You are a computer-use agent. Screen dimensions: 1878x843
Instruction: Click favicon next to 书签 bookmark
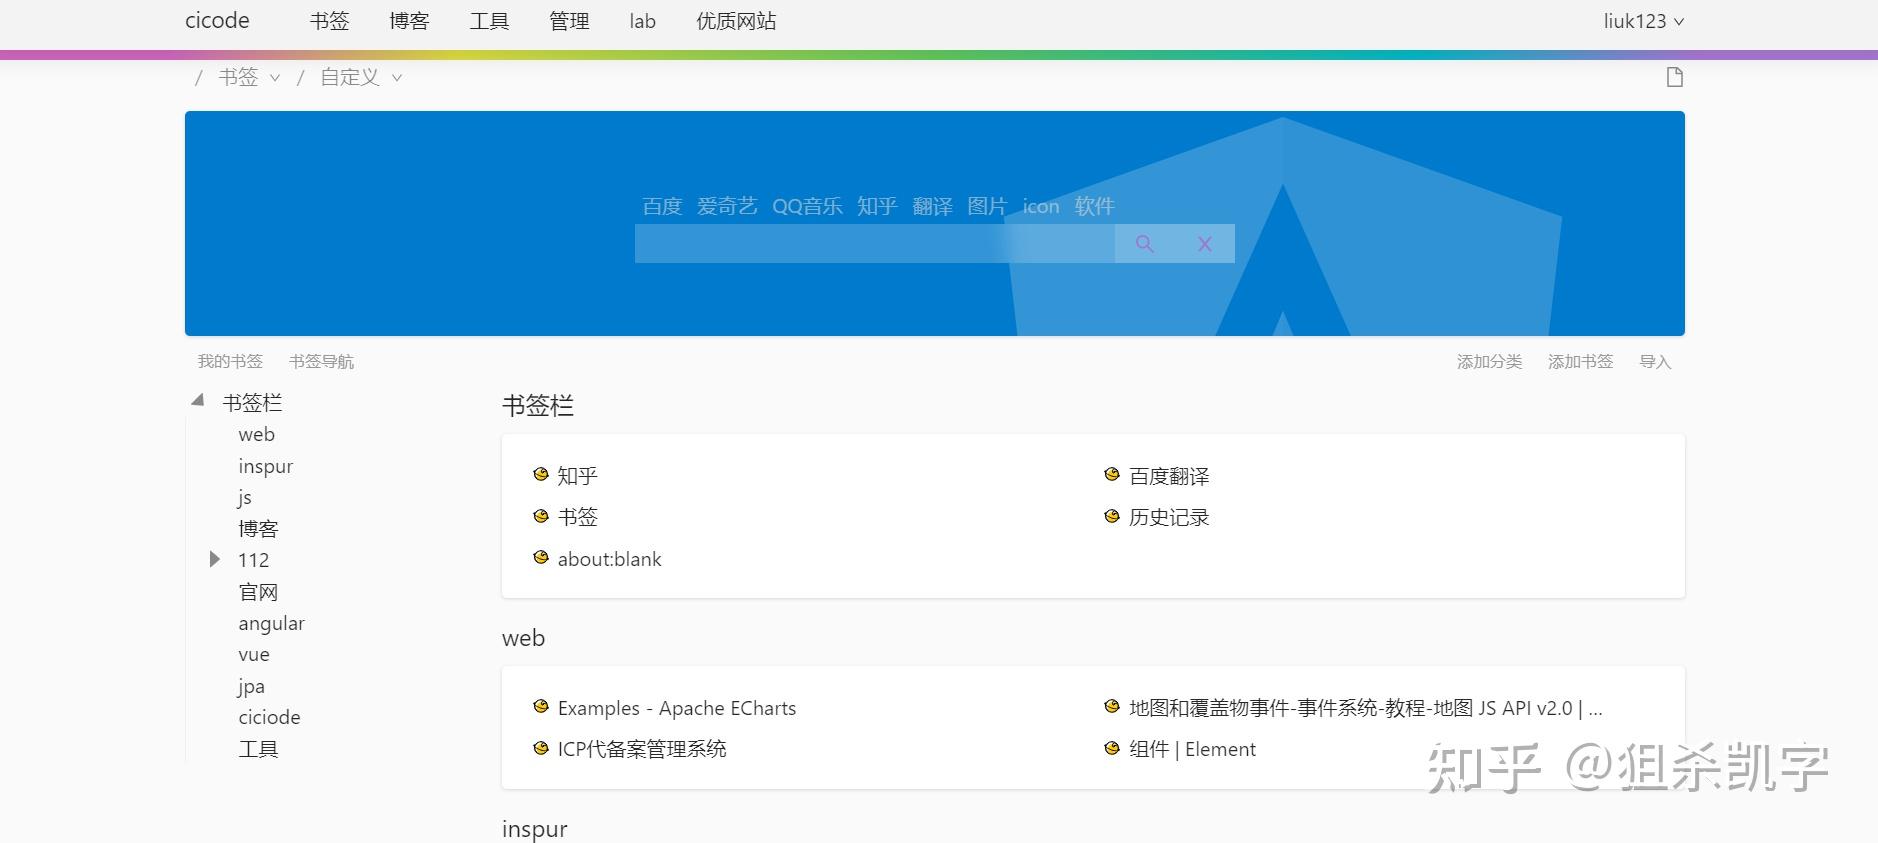[x=541, y=516]
